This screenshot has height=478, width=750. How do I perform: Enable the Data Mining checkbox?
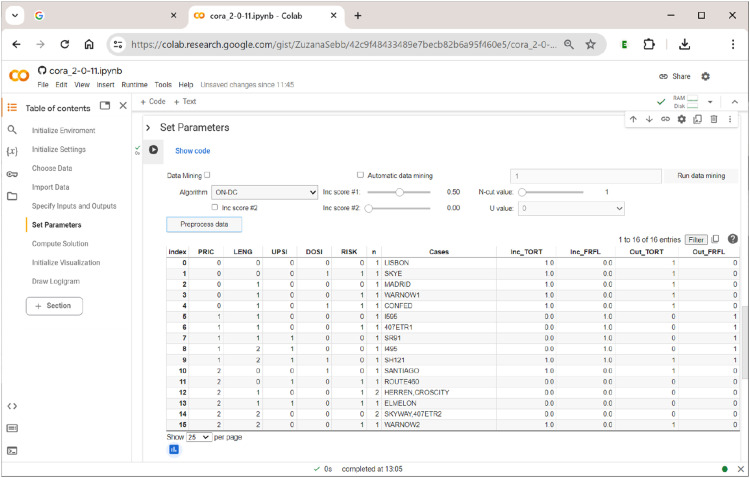(x=207, y=175)
